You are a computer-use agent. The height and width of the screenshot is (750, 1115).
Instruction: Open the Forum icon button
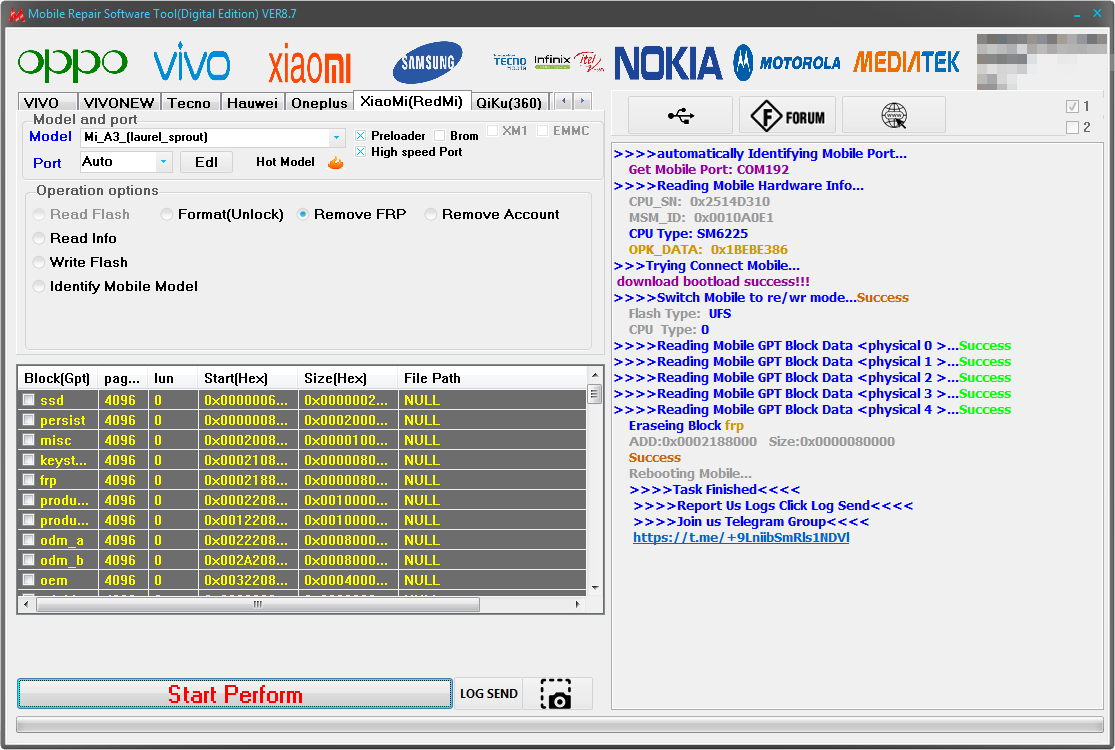(x=787, y=116)
